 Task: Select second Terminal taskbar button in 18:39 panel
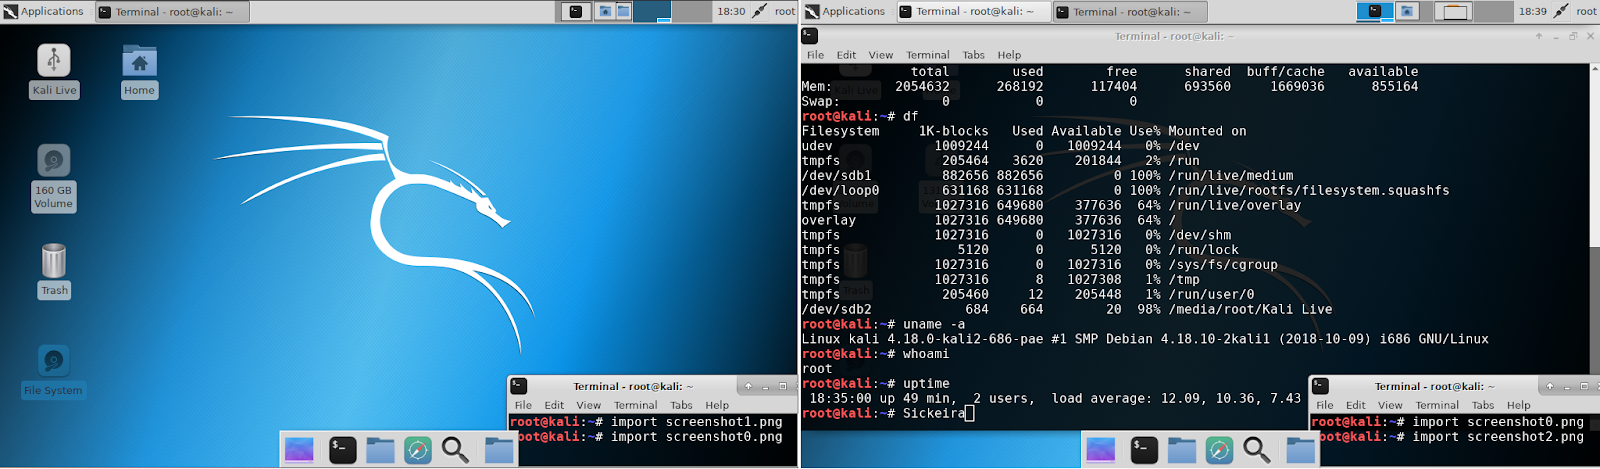[1129, 11]
